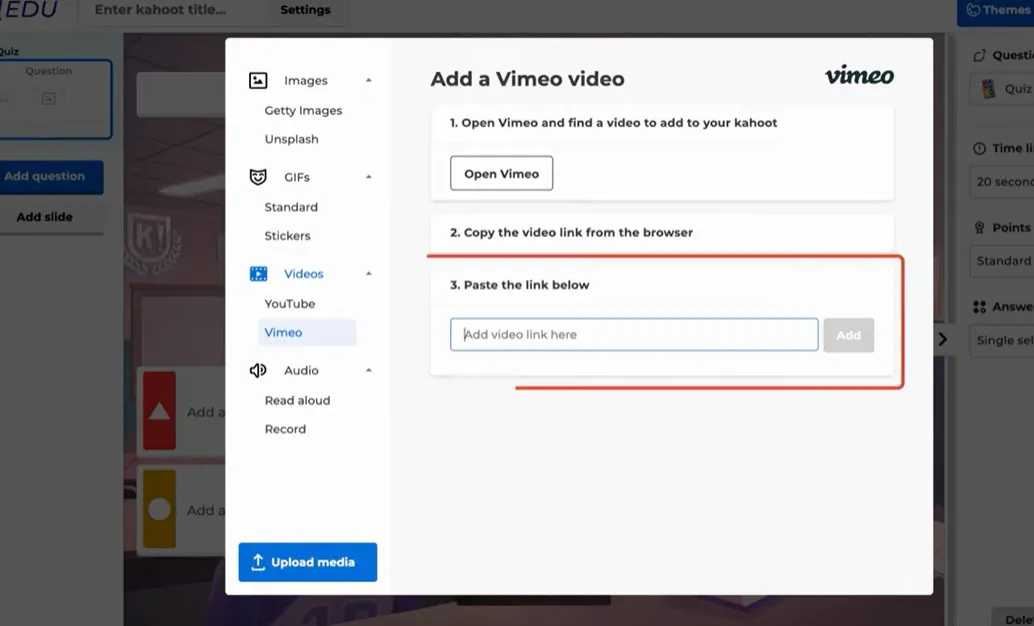
Task: Click the Images category icon
Action: (258, 81)
